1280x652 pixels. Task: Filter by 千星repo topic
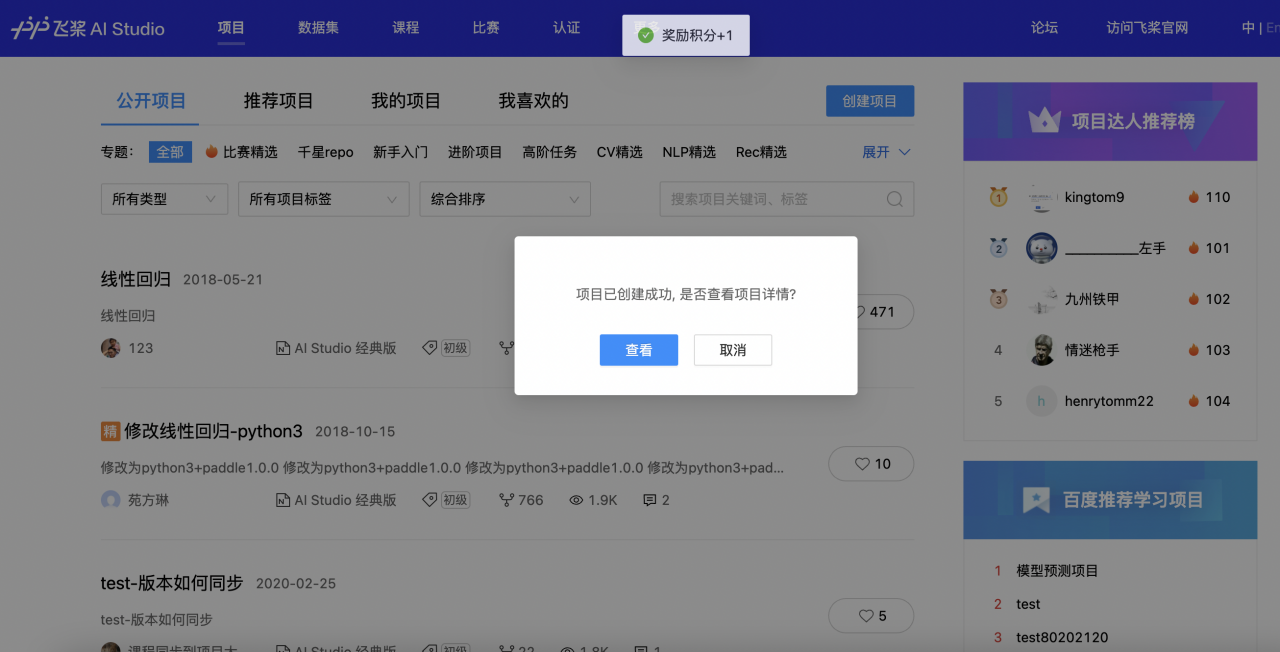tap(326, 152)
